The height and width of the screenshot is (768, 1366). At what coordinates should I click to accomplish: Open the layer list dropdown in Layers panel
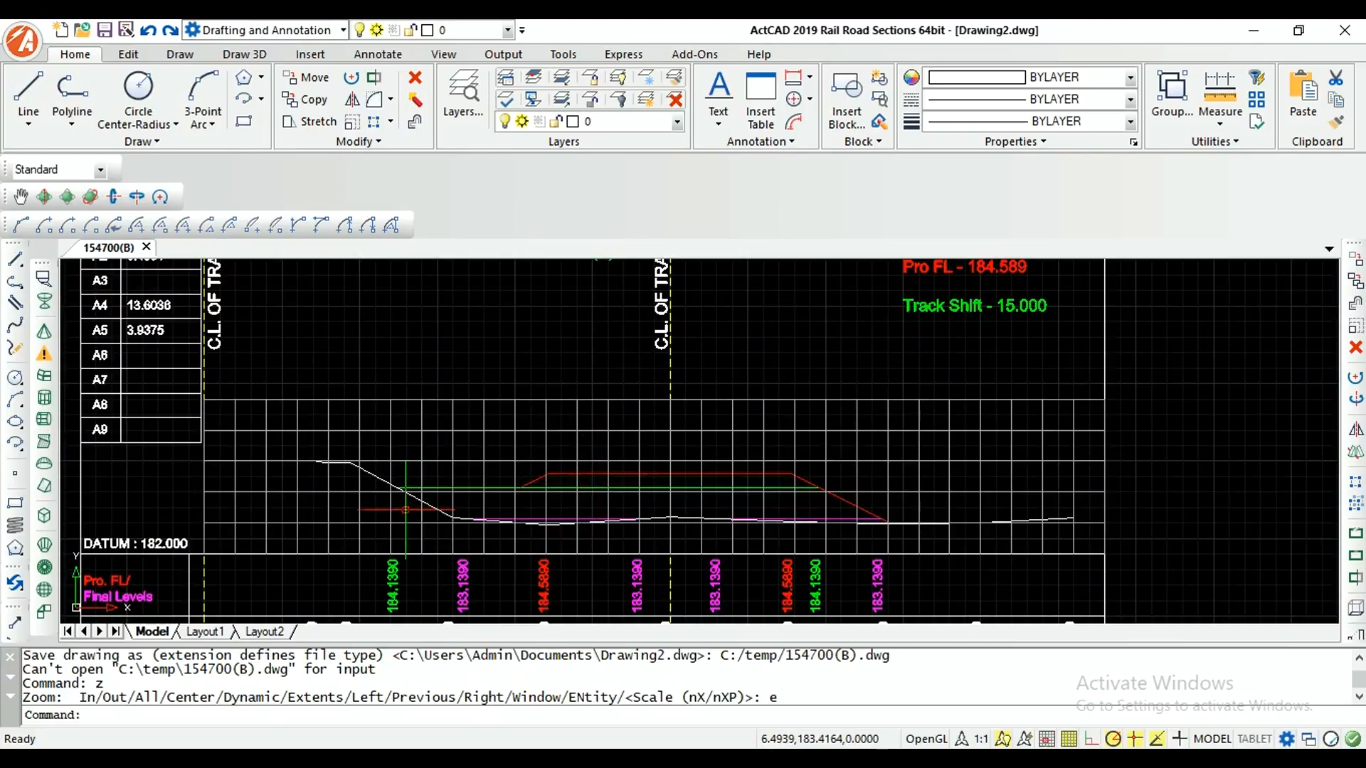click(x=677, y=122)
